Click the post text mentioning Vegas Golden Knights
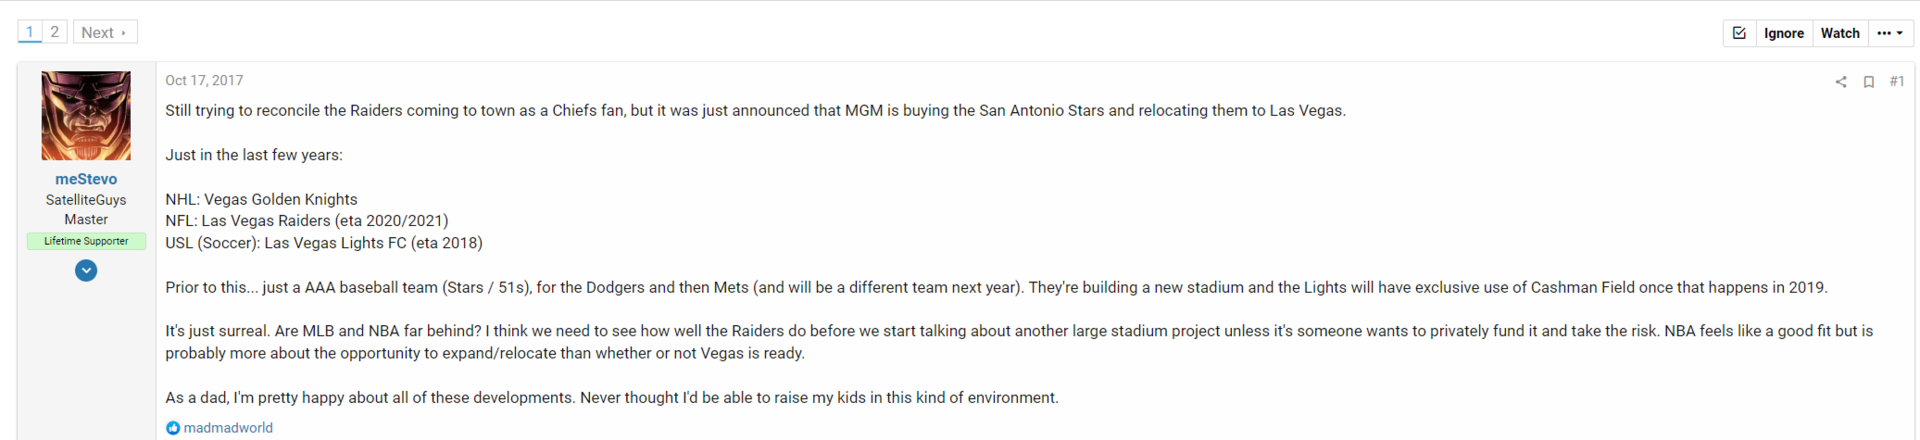Viewport: 1920px width, 440px height. 261,199
